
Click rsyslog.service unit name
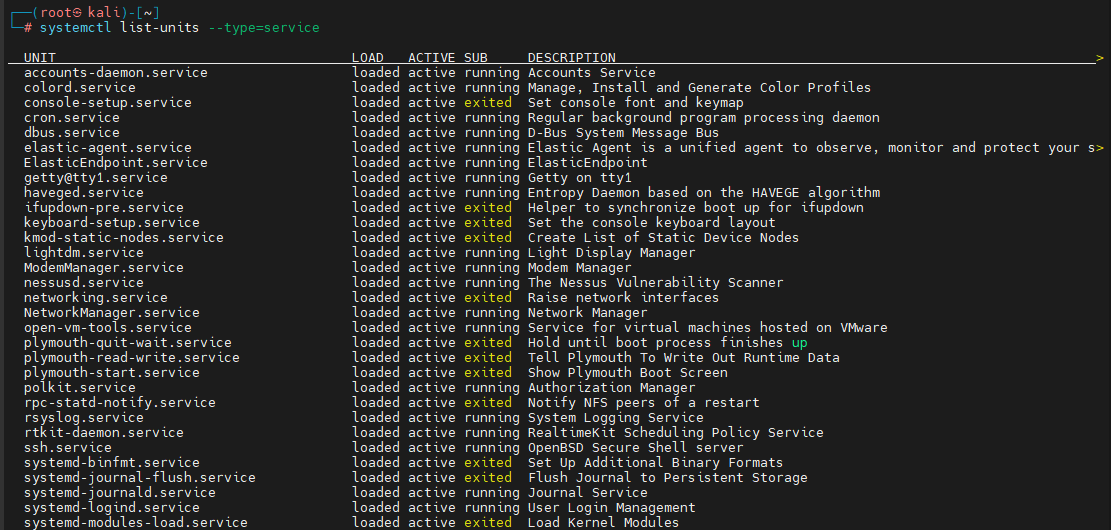click(84, 417)
